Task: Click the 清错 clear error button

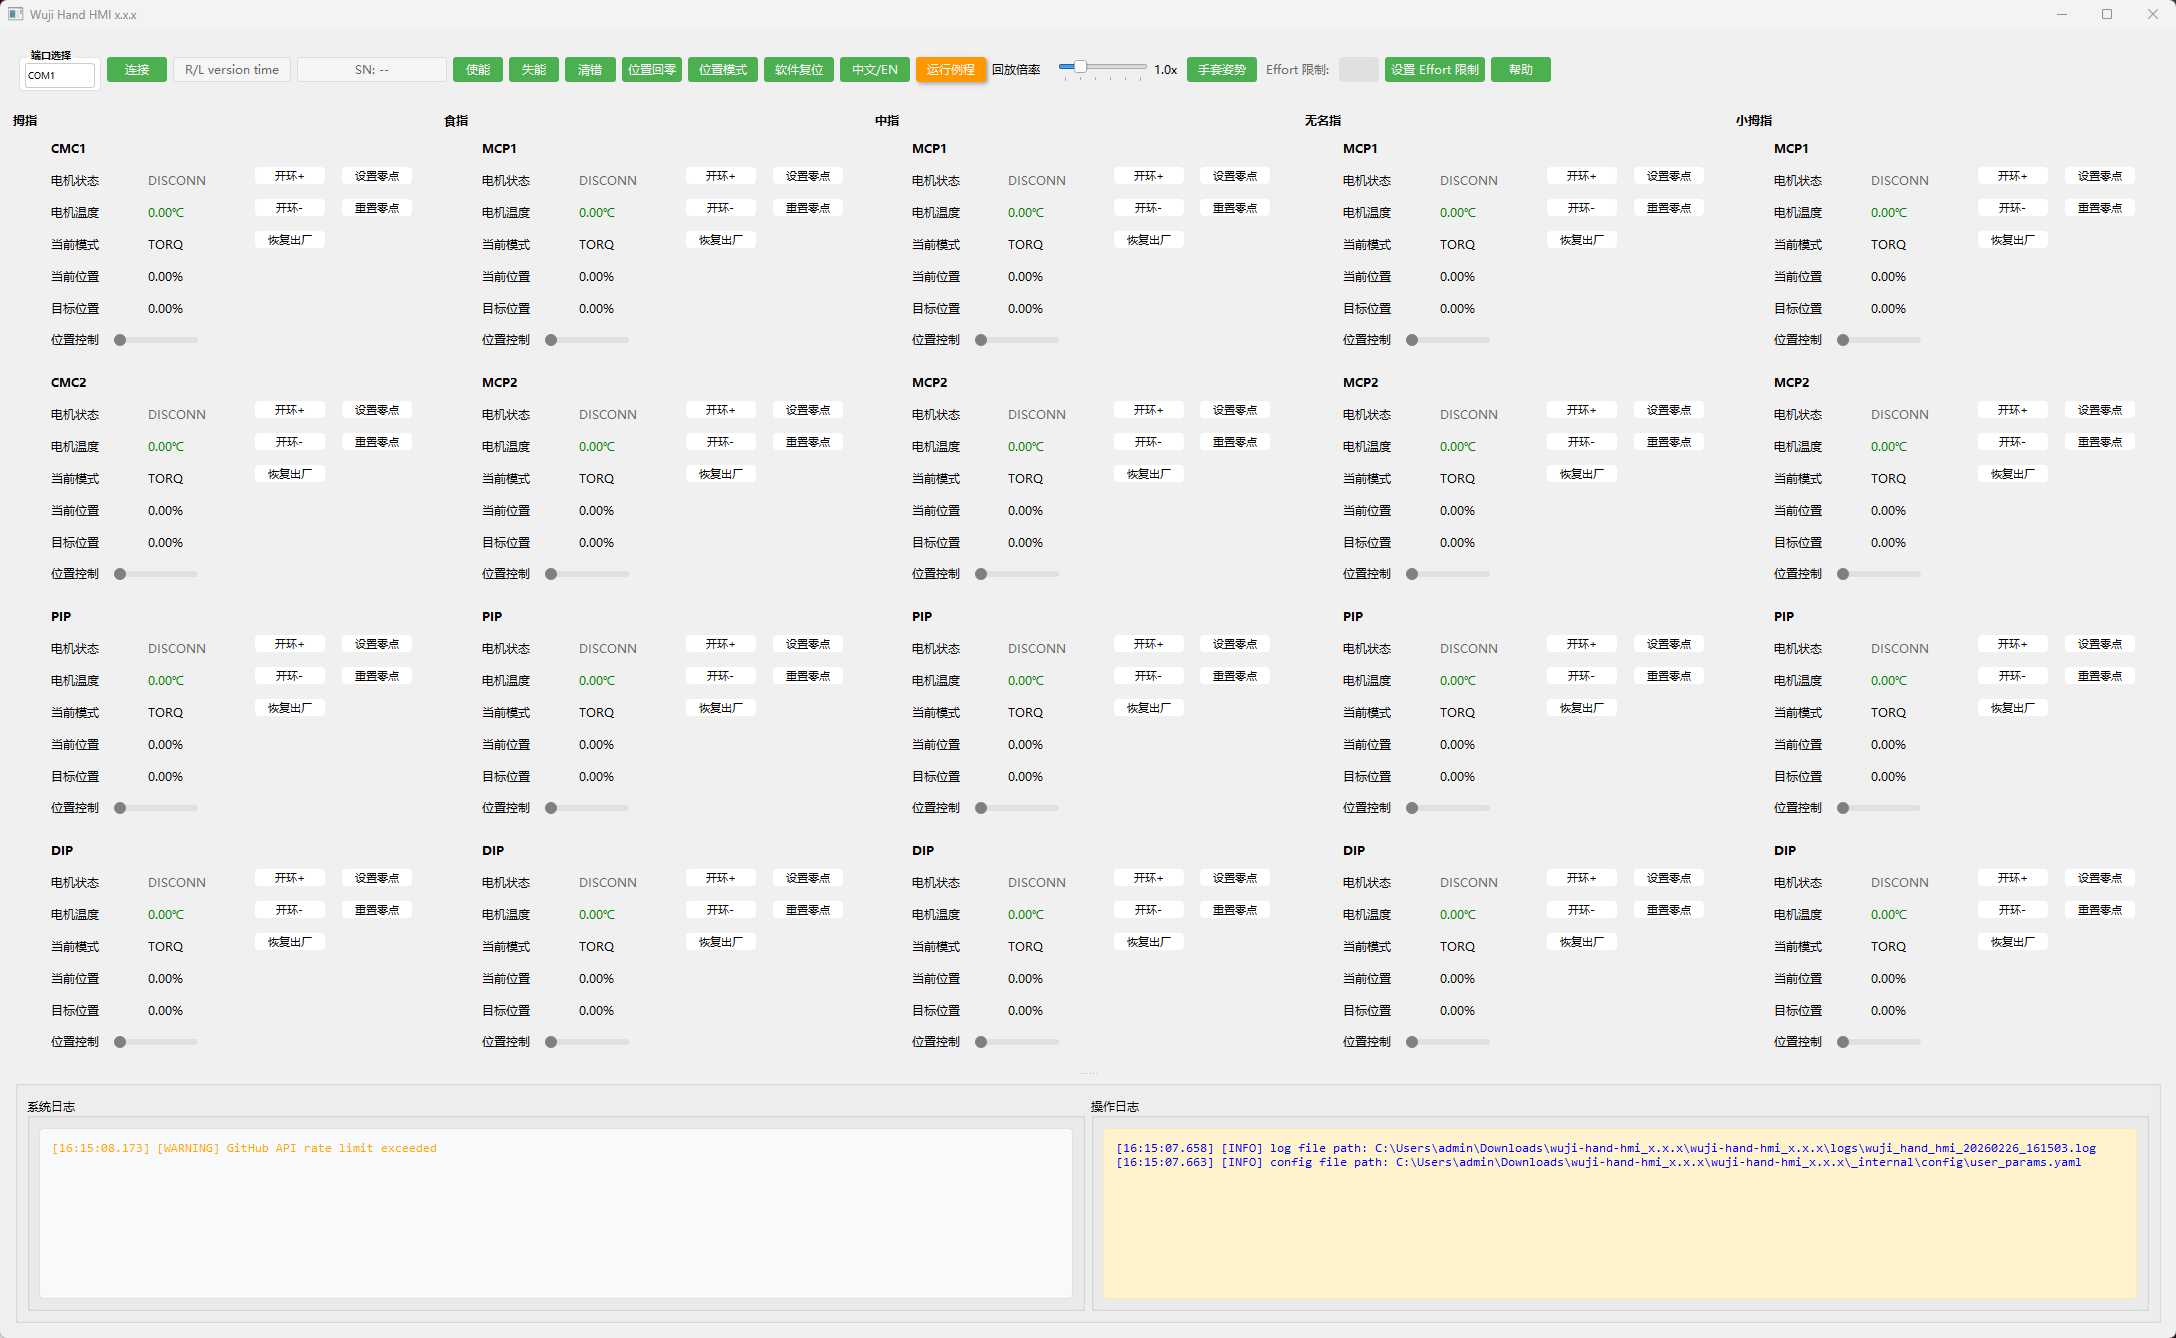Action: point(590,70)
